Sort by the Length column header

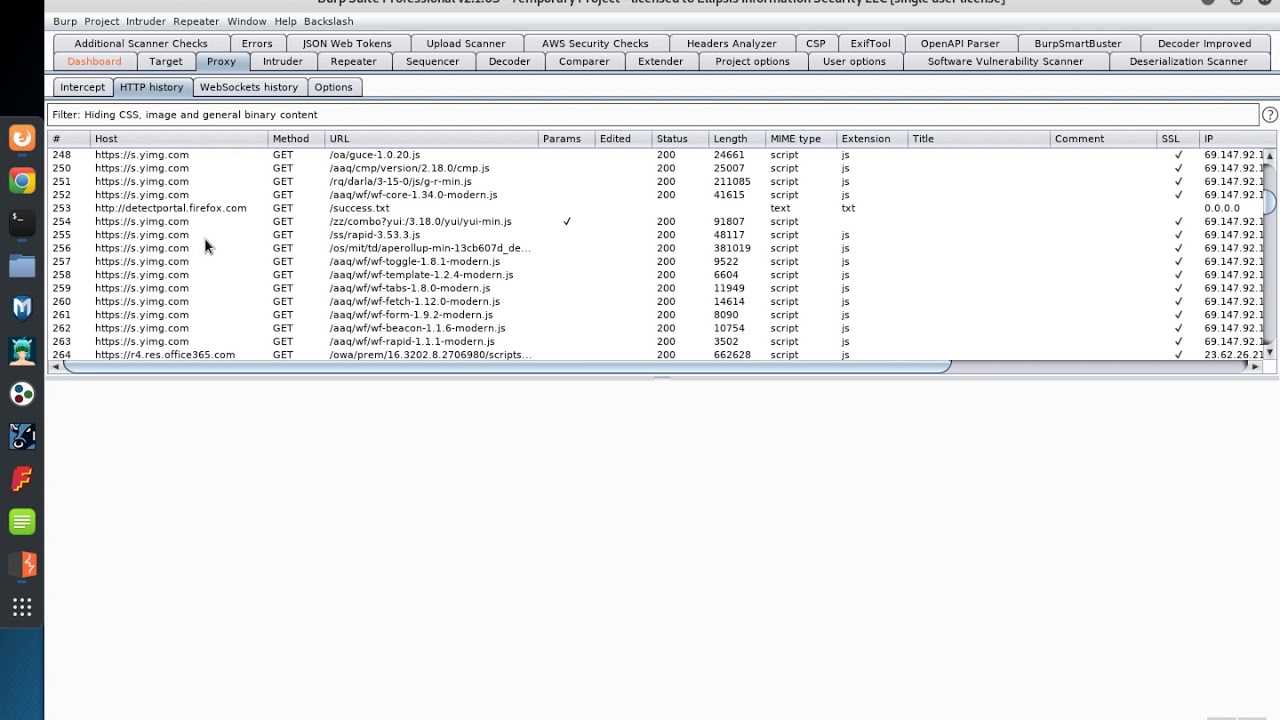(737, 139)
